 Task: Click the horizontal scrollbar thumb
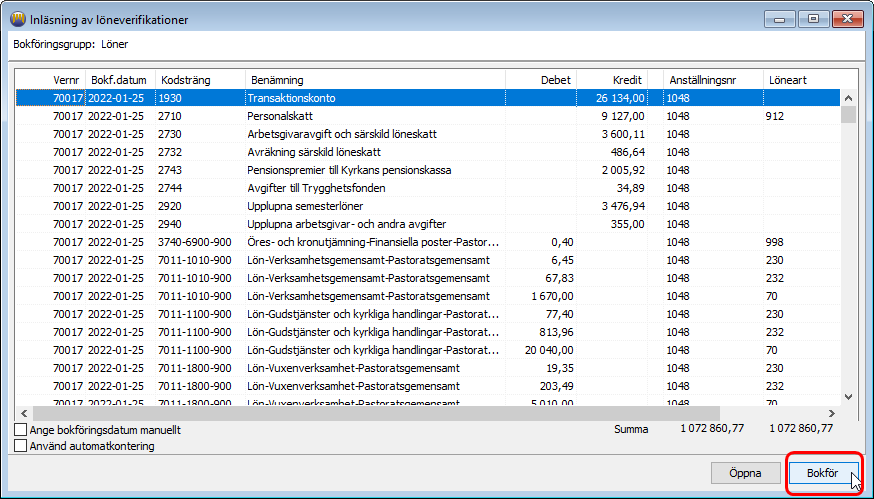coord(376,413)
